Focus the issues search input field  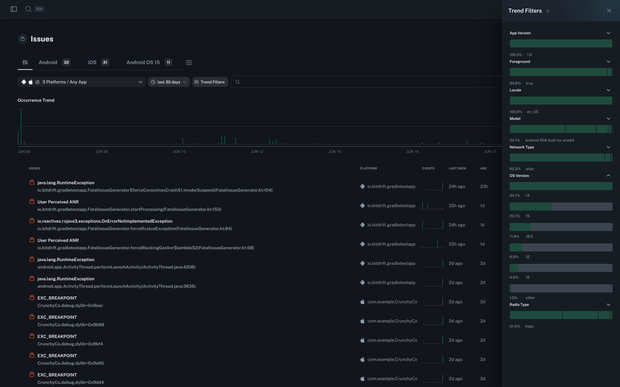[x=366, y=82]
